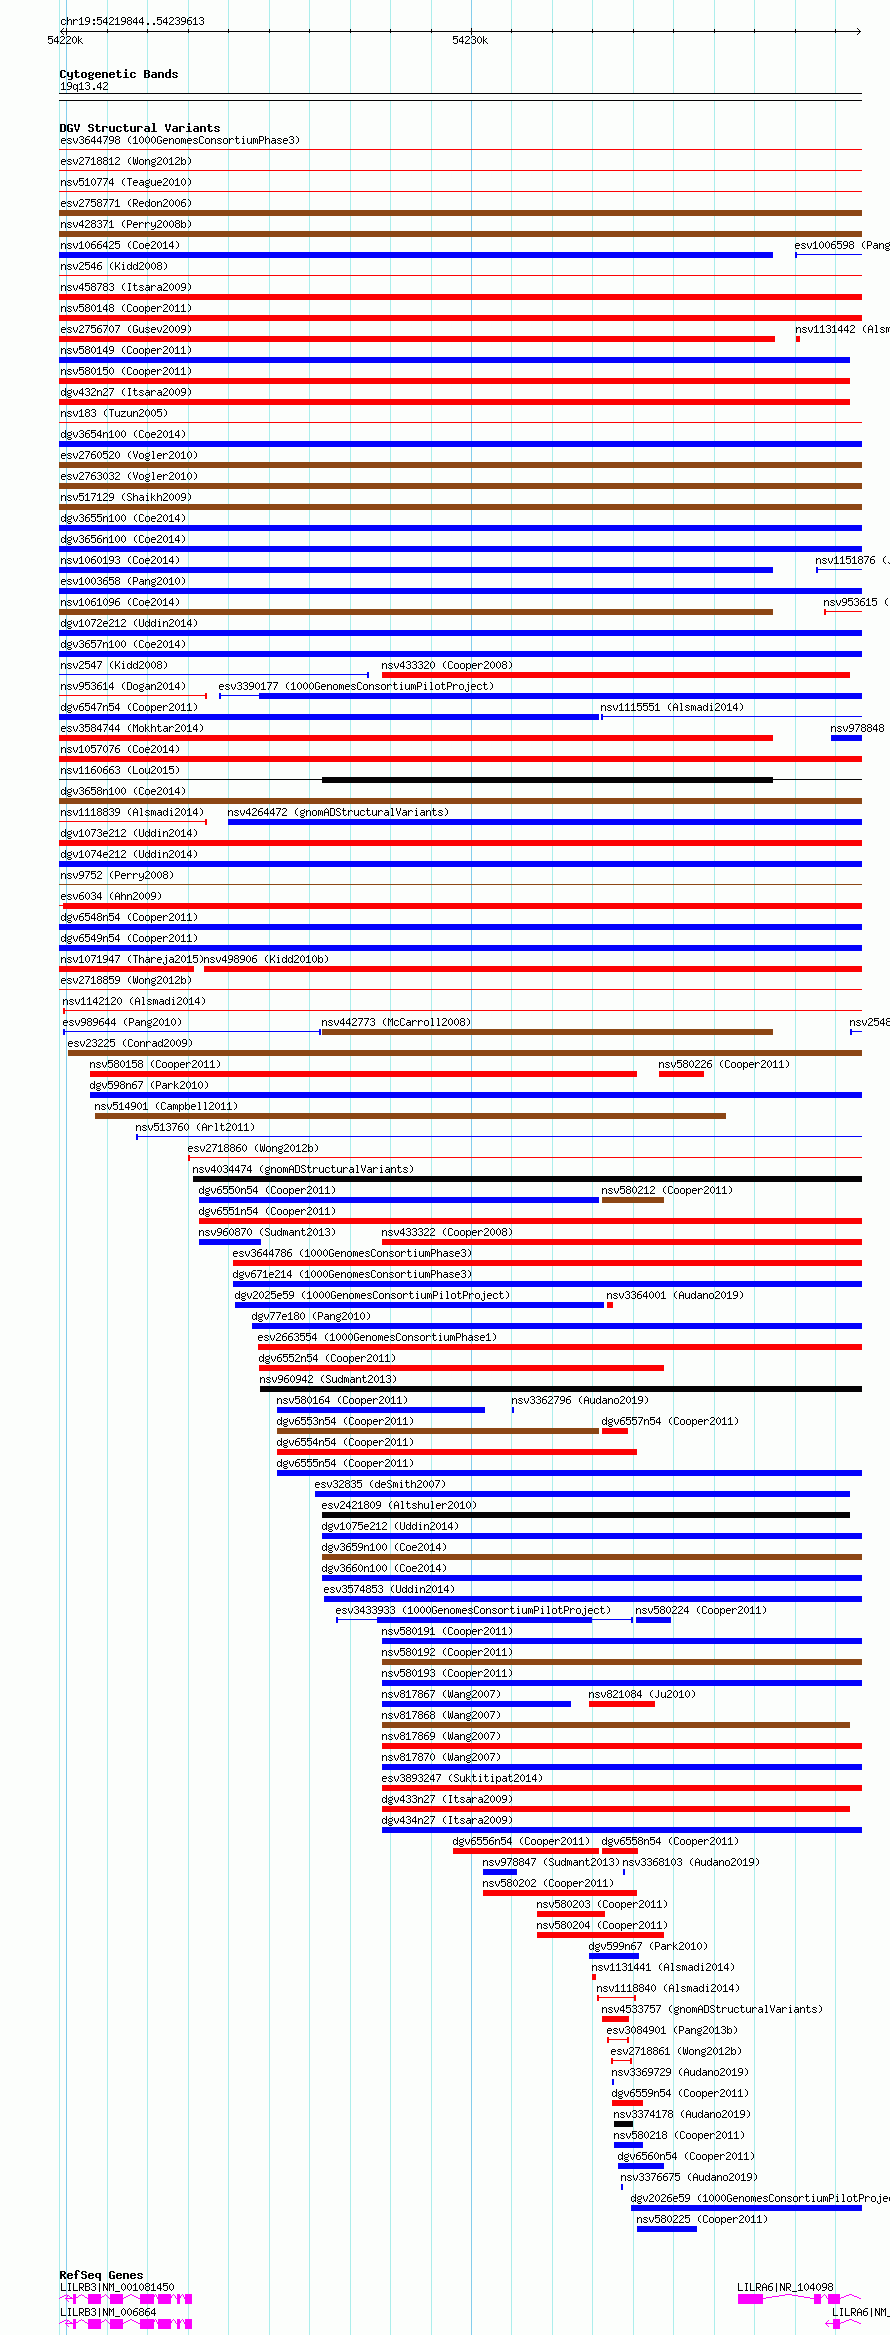The image size is (890, 2335).
Task: Select the nsv442773 (McCarroll2008) label
Action: point(396,1022)
